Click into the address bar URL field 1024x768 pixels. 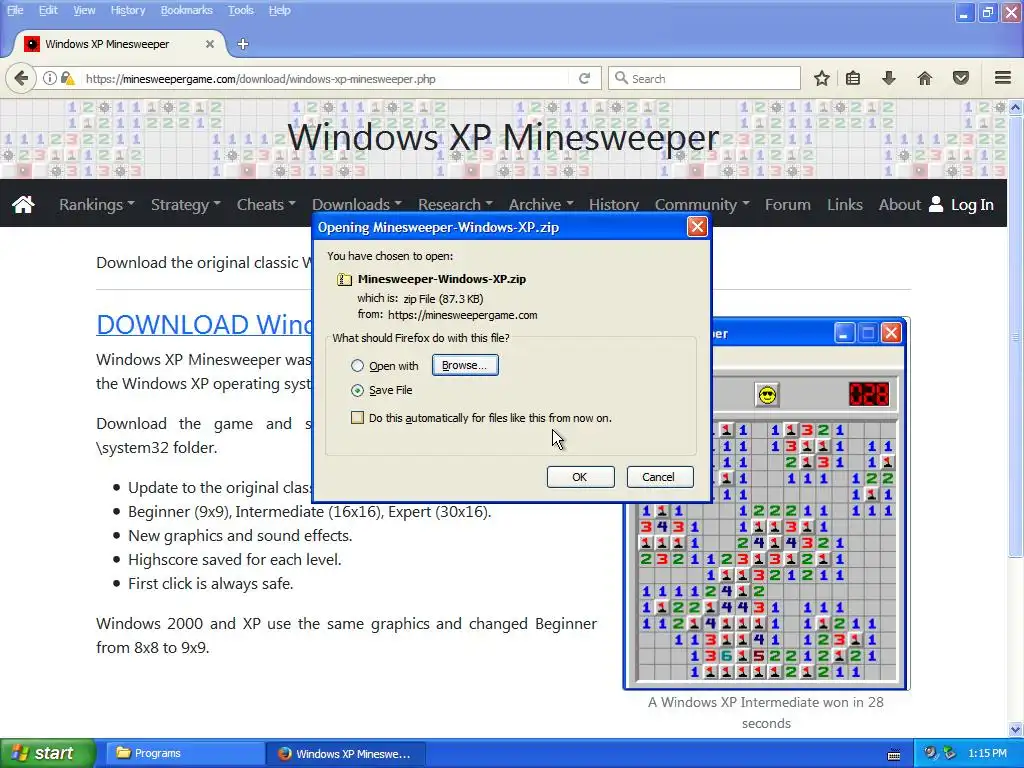click(x=325, y=79)
